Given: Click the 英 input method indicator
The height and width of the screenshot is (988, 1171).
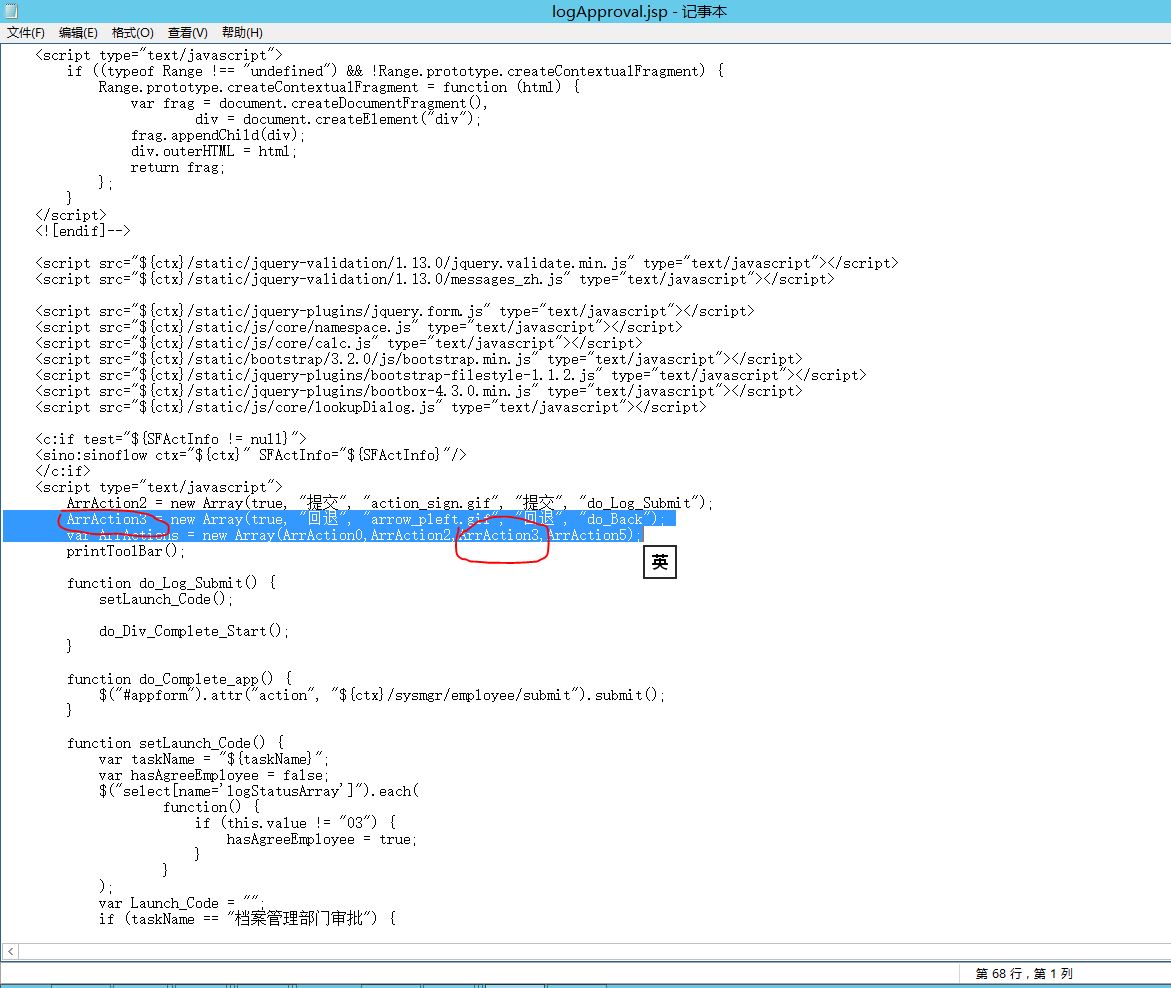Looking at the screenshot, I should pyautogui.click(x=659, y=562).
